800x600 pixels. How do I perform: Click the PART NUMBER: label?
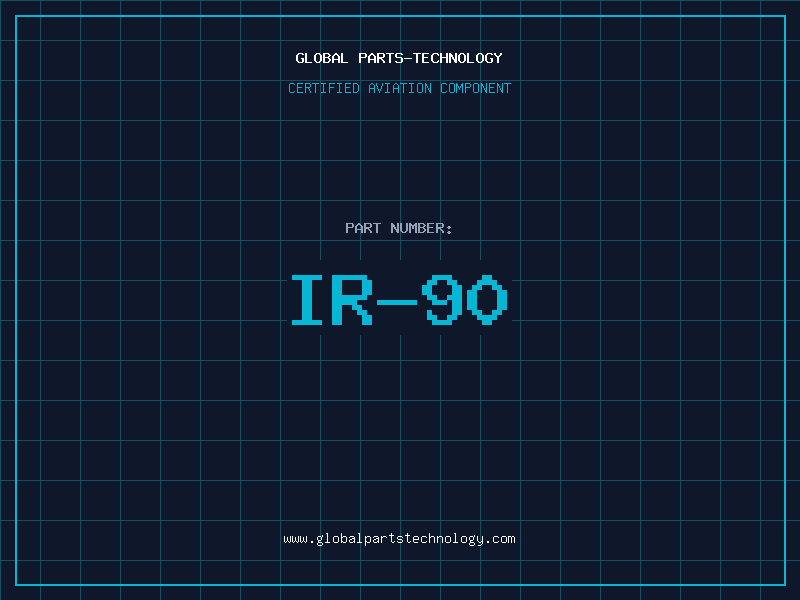click(399, 228)
